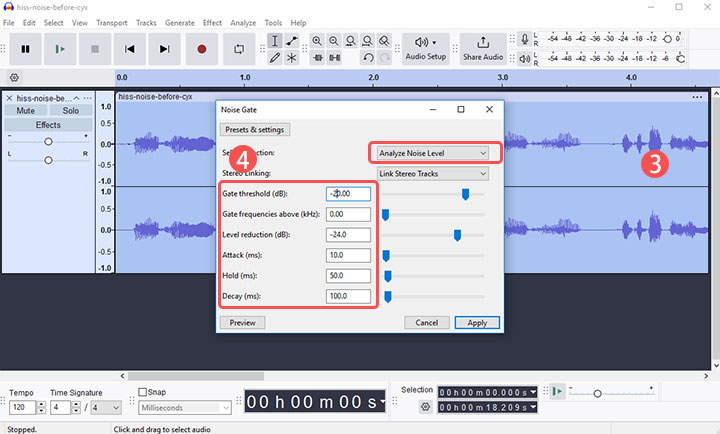Open Selection toolbar gear settings
The height and width of the screenshot is (434, 720).
[x=426, y=407]
